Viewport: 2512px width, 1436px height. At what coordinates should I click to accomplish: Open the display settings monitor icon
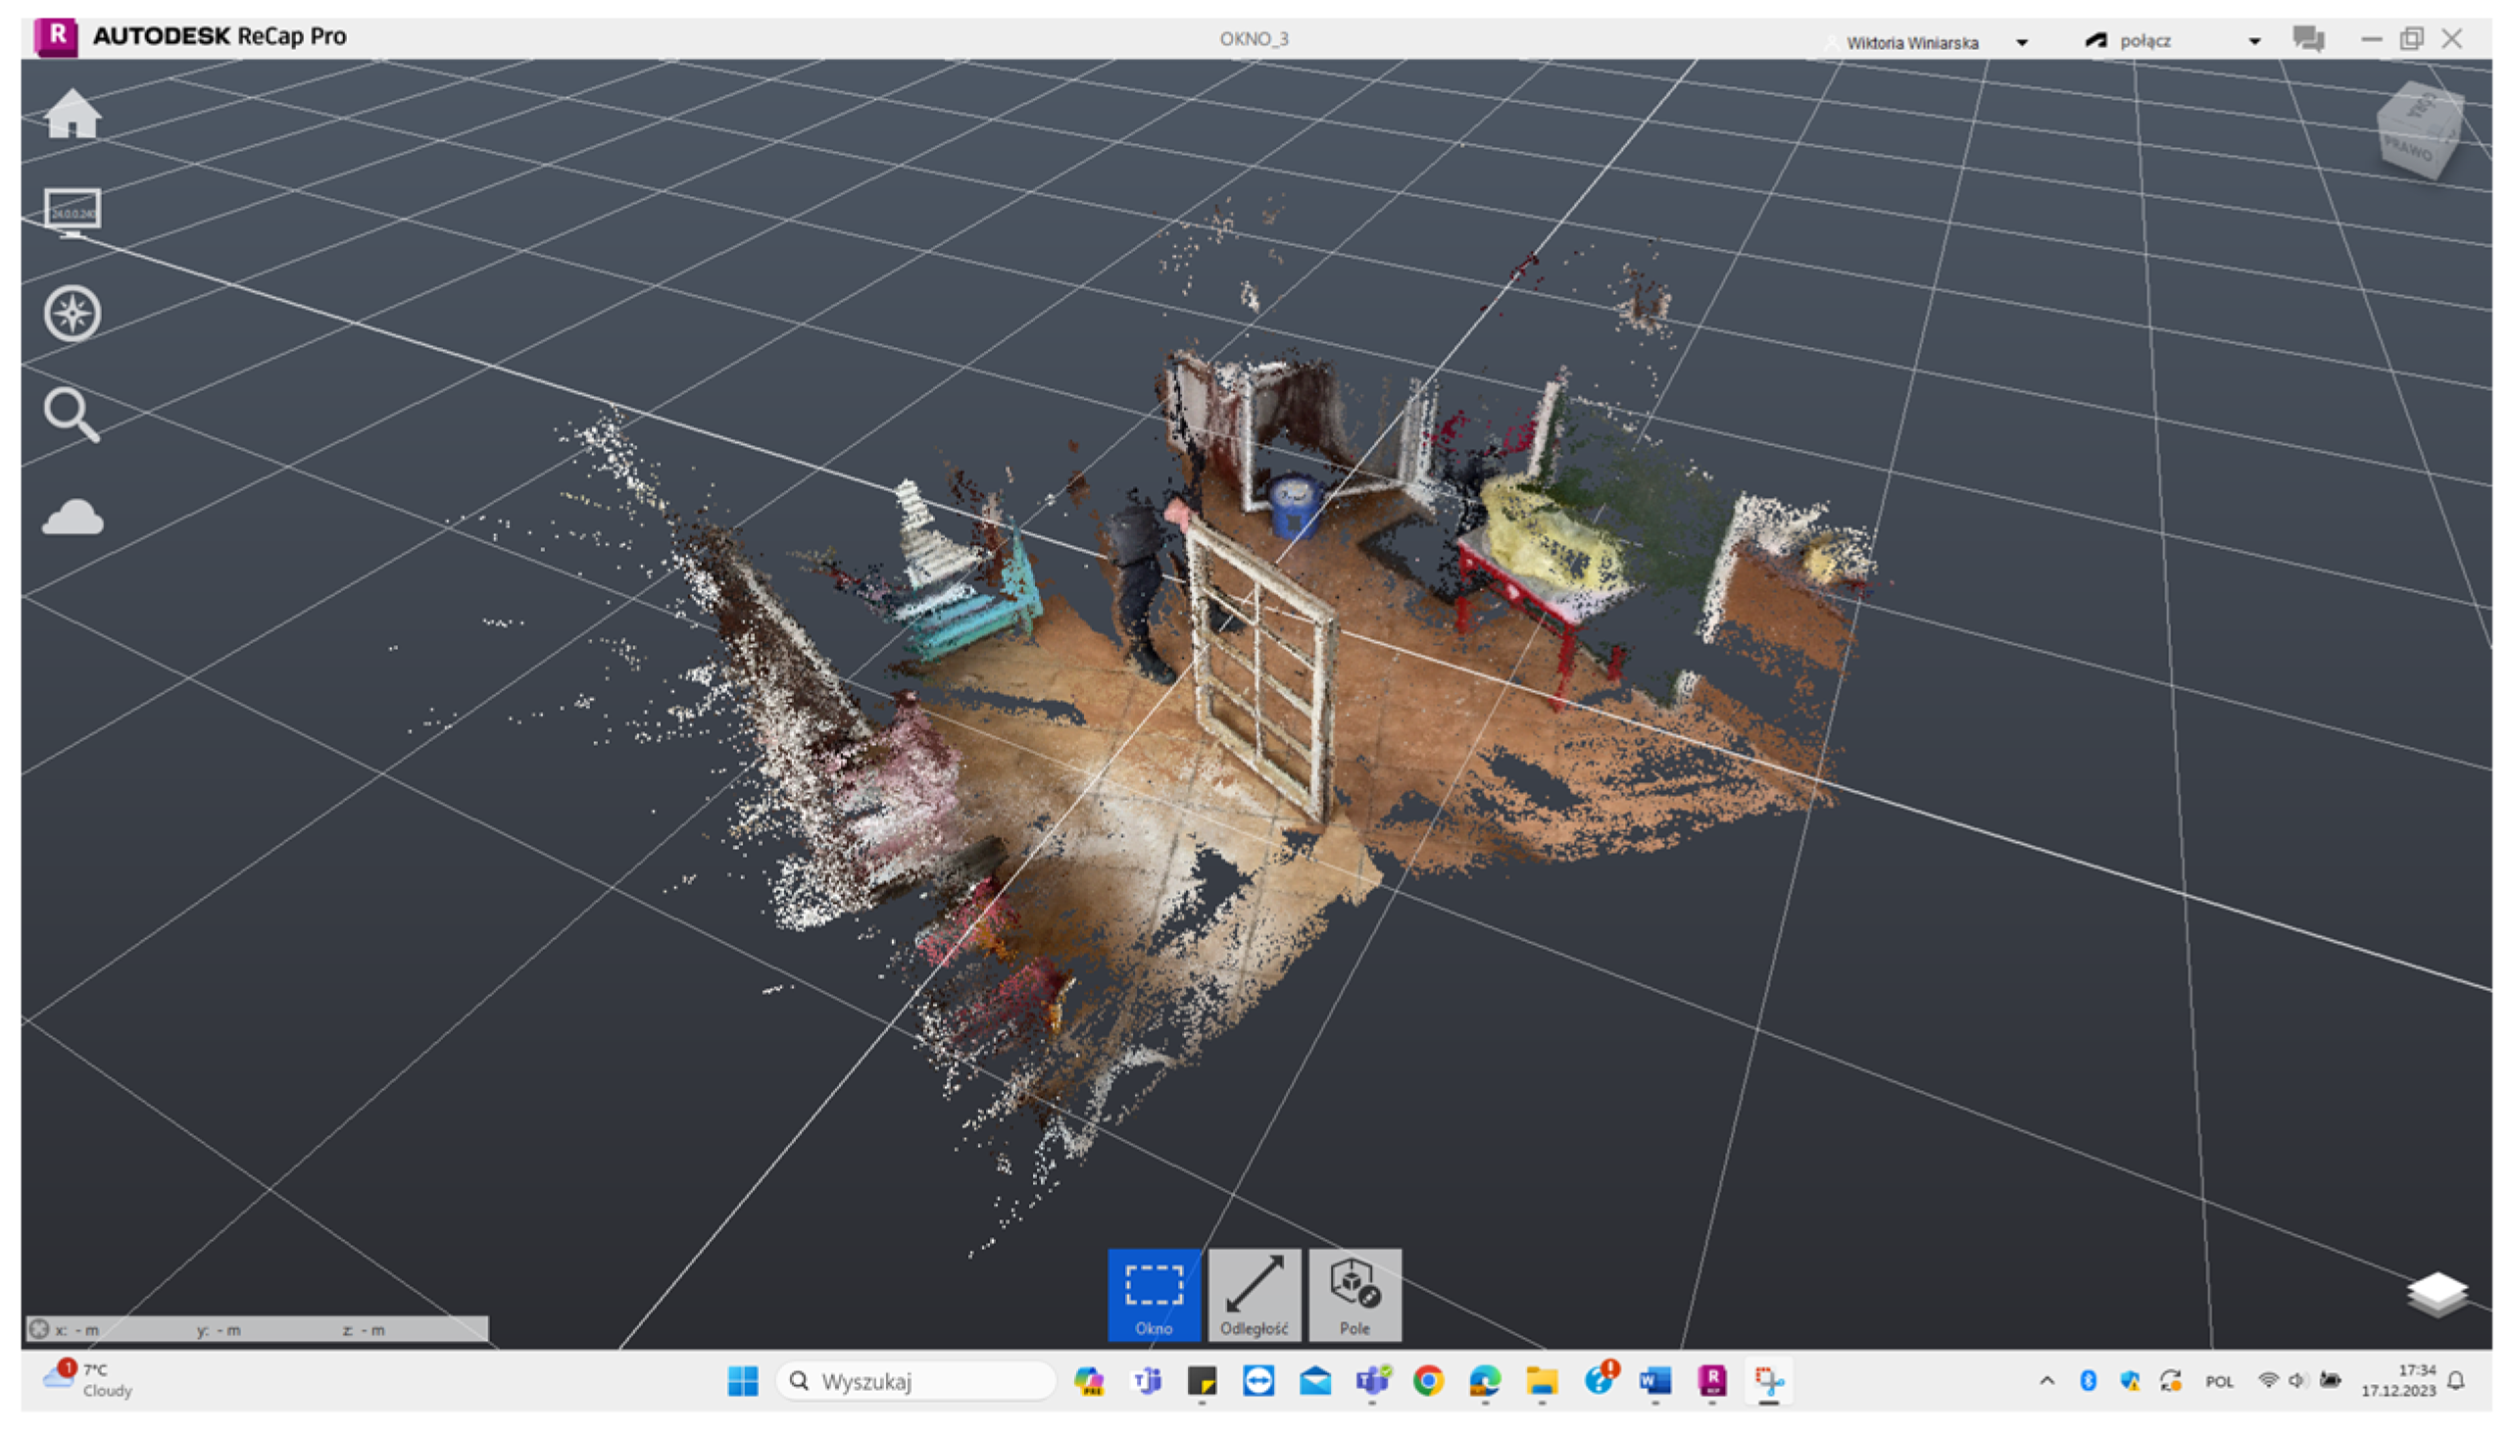click(x=72, y=212)
